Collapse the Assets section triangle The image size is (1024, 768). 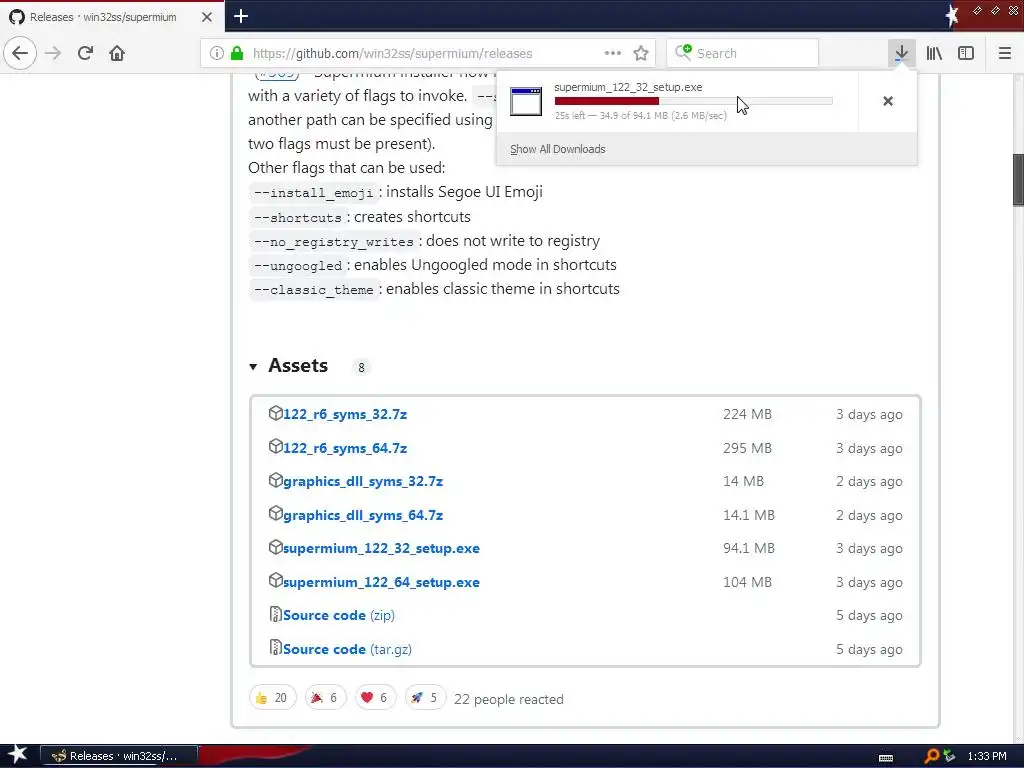[253, 367]
